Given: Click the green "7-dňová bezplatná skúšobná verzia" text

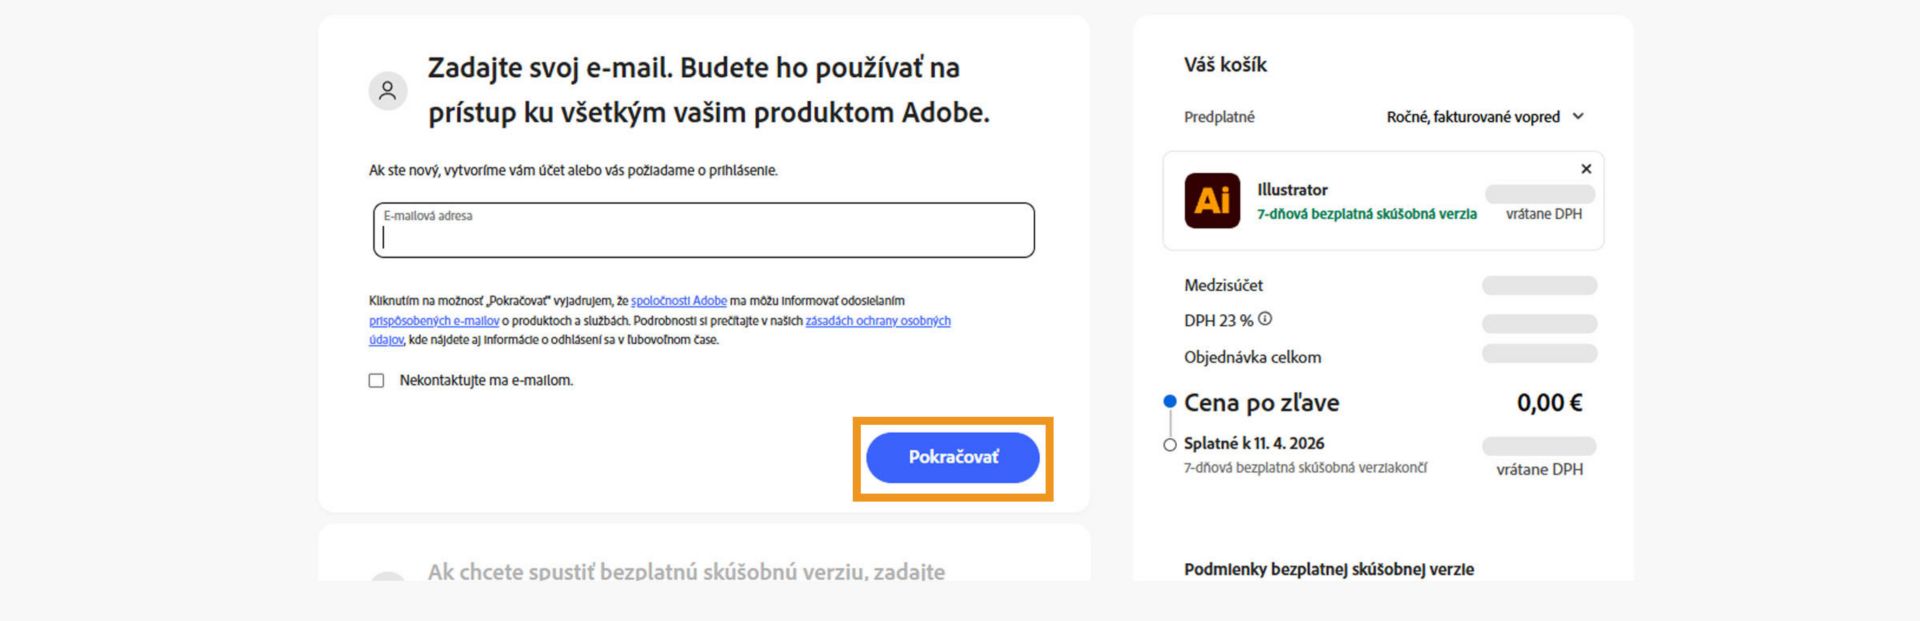Looking at the screenshot, I should pyautogui.click(x=1367, y=213).
